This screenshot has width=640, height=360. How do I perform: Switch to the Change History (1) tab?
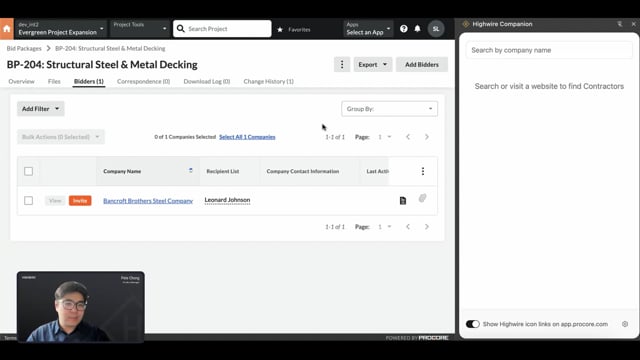click(269, 81)
